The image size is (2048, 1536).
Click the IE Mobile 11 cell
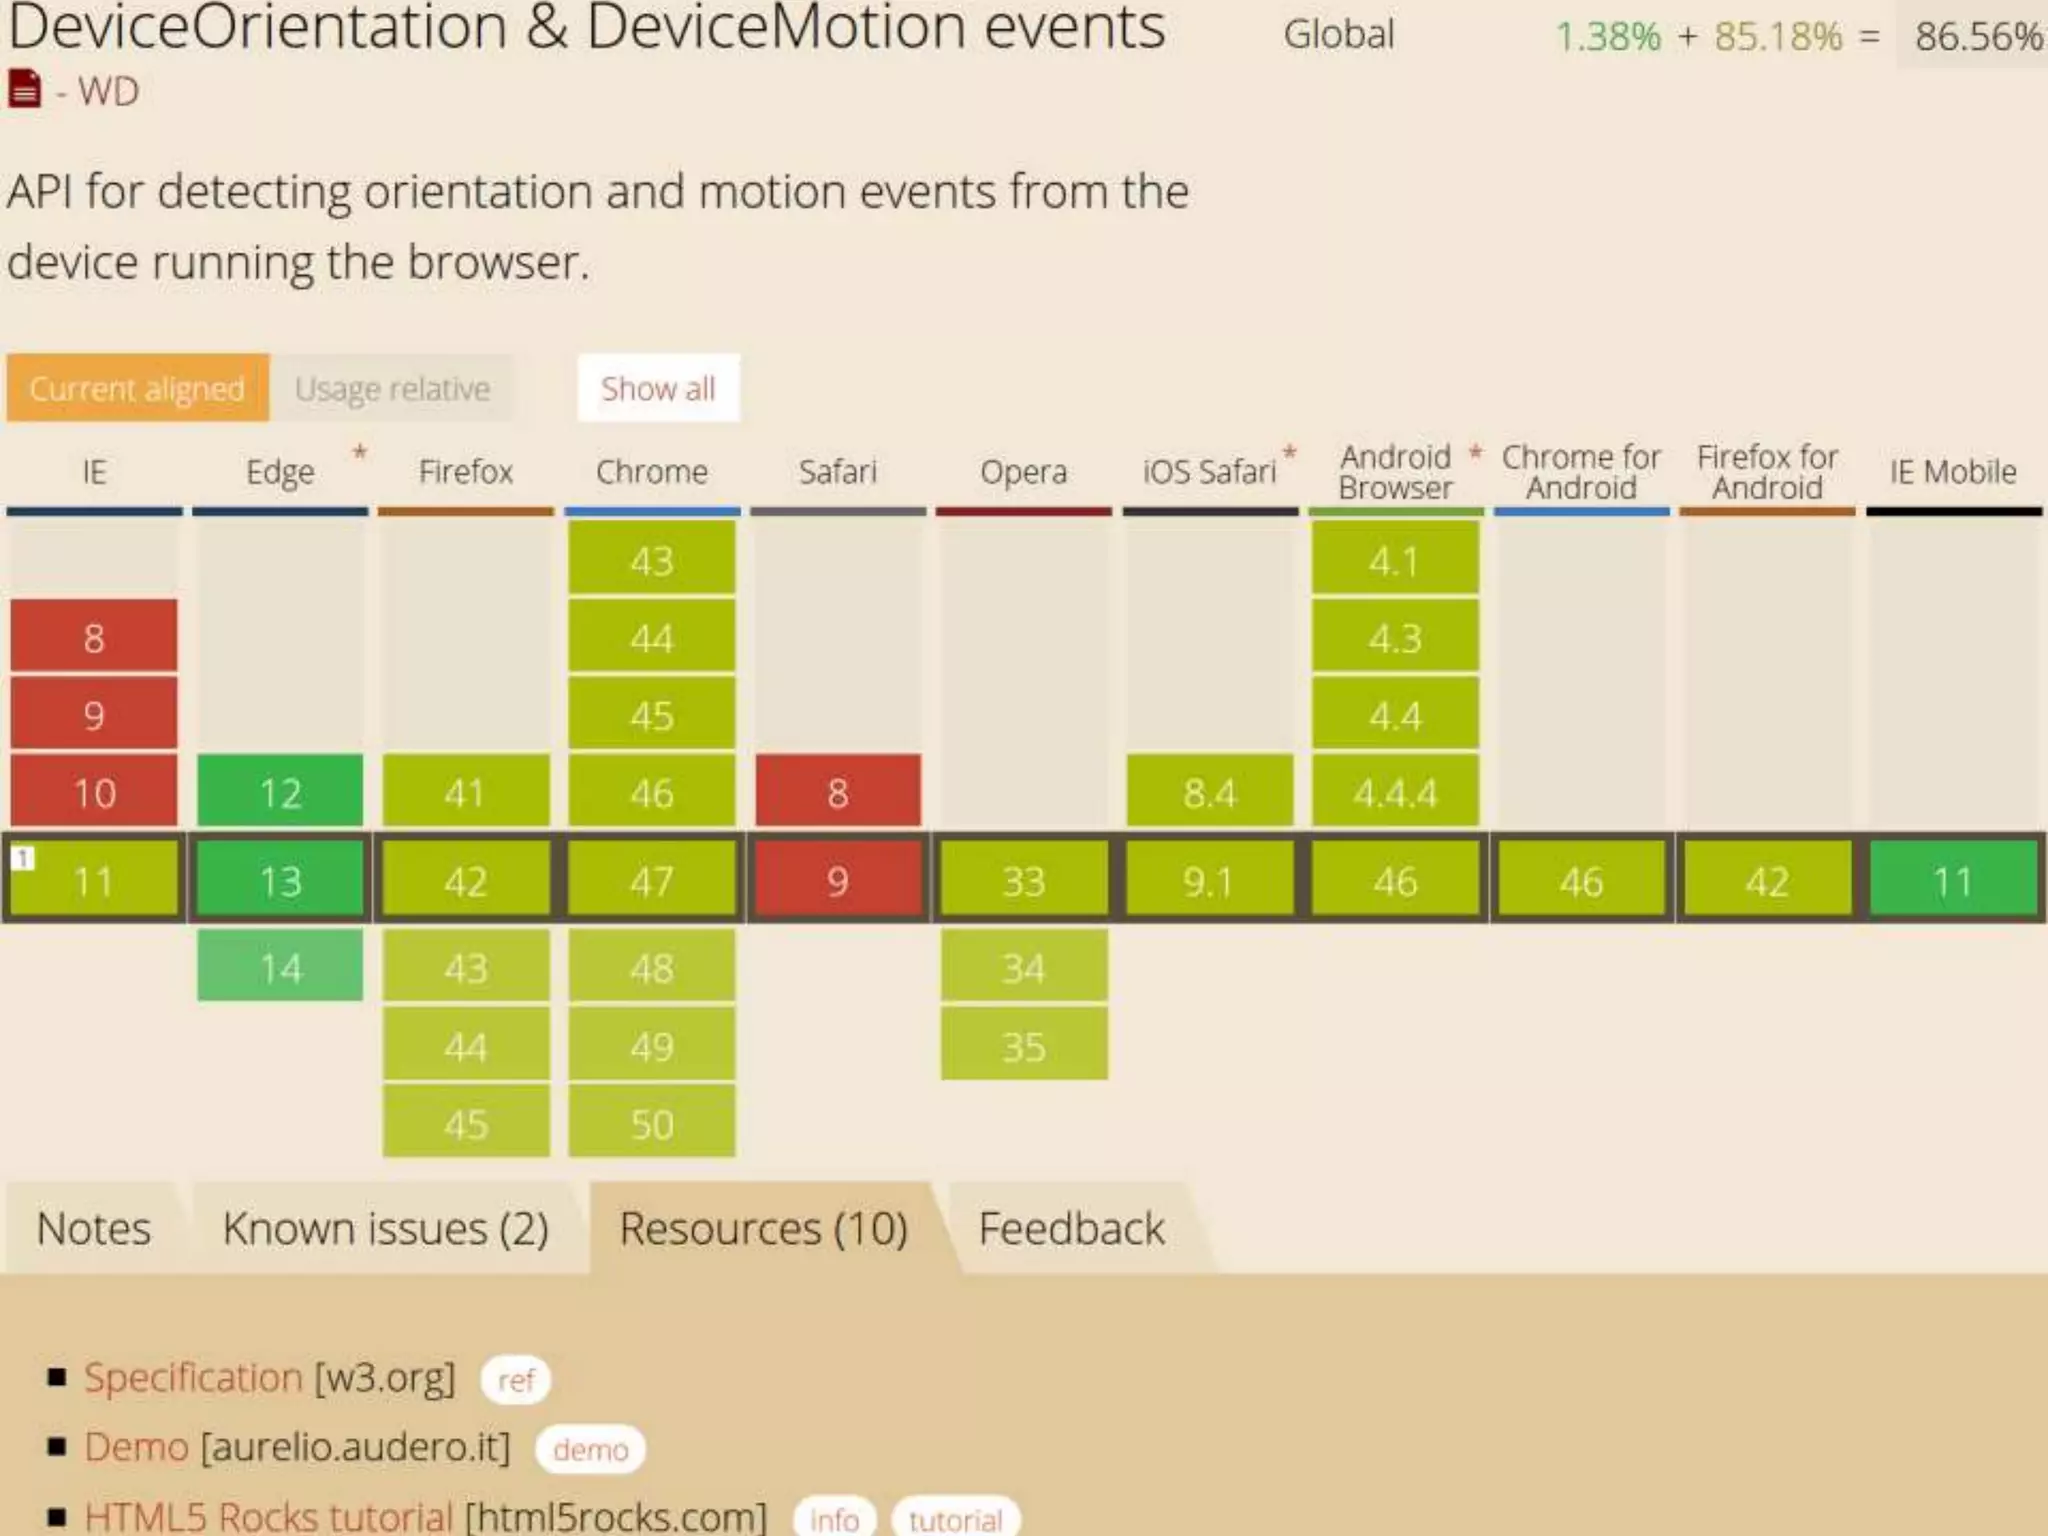(x=1953, y=880)
